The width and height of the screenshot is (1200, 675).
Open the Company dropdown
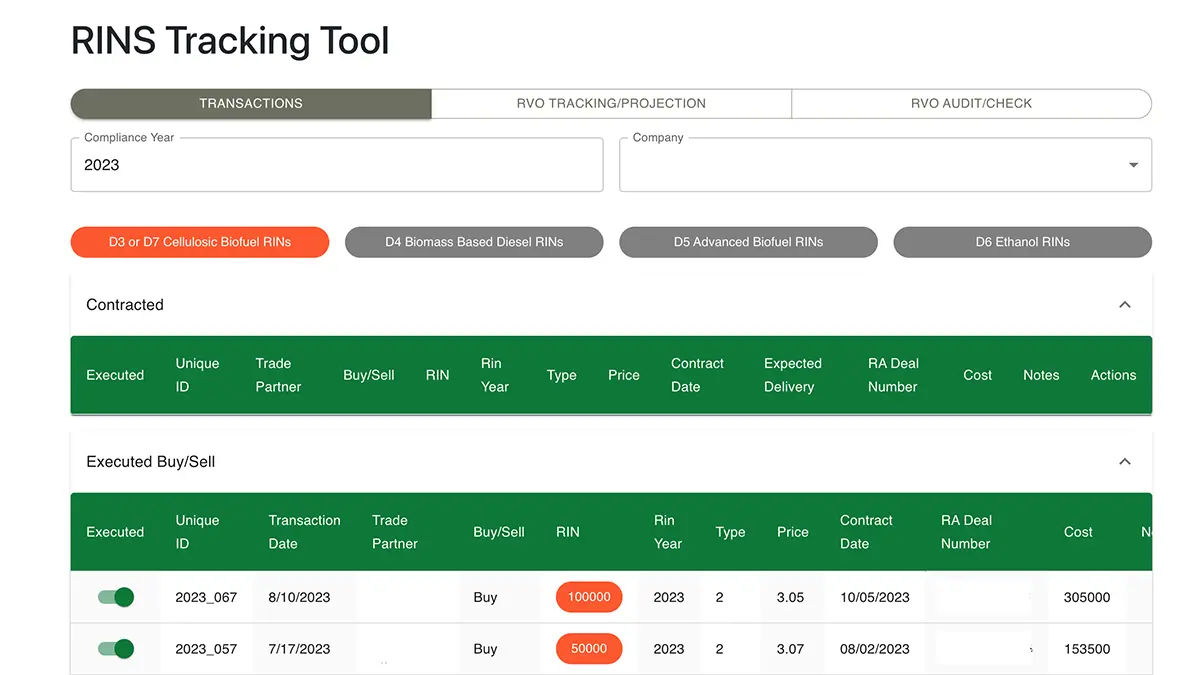pyautogui.click(x=885, y=165)
